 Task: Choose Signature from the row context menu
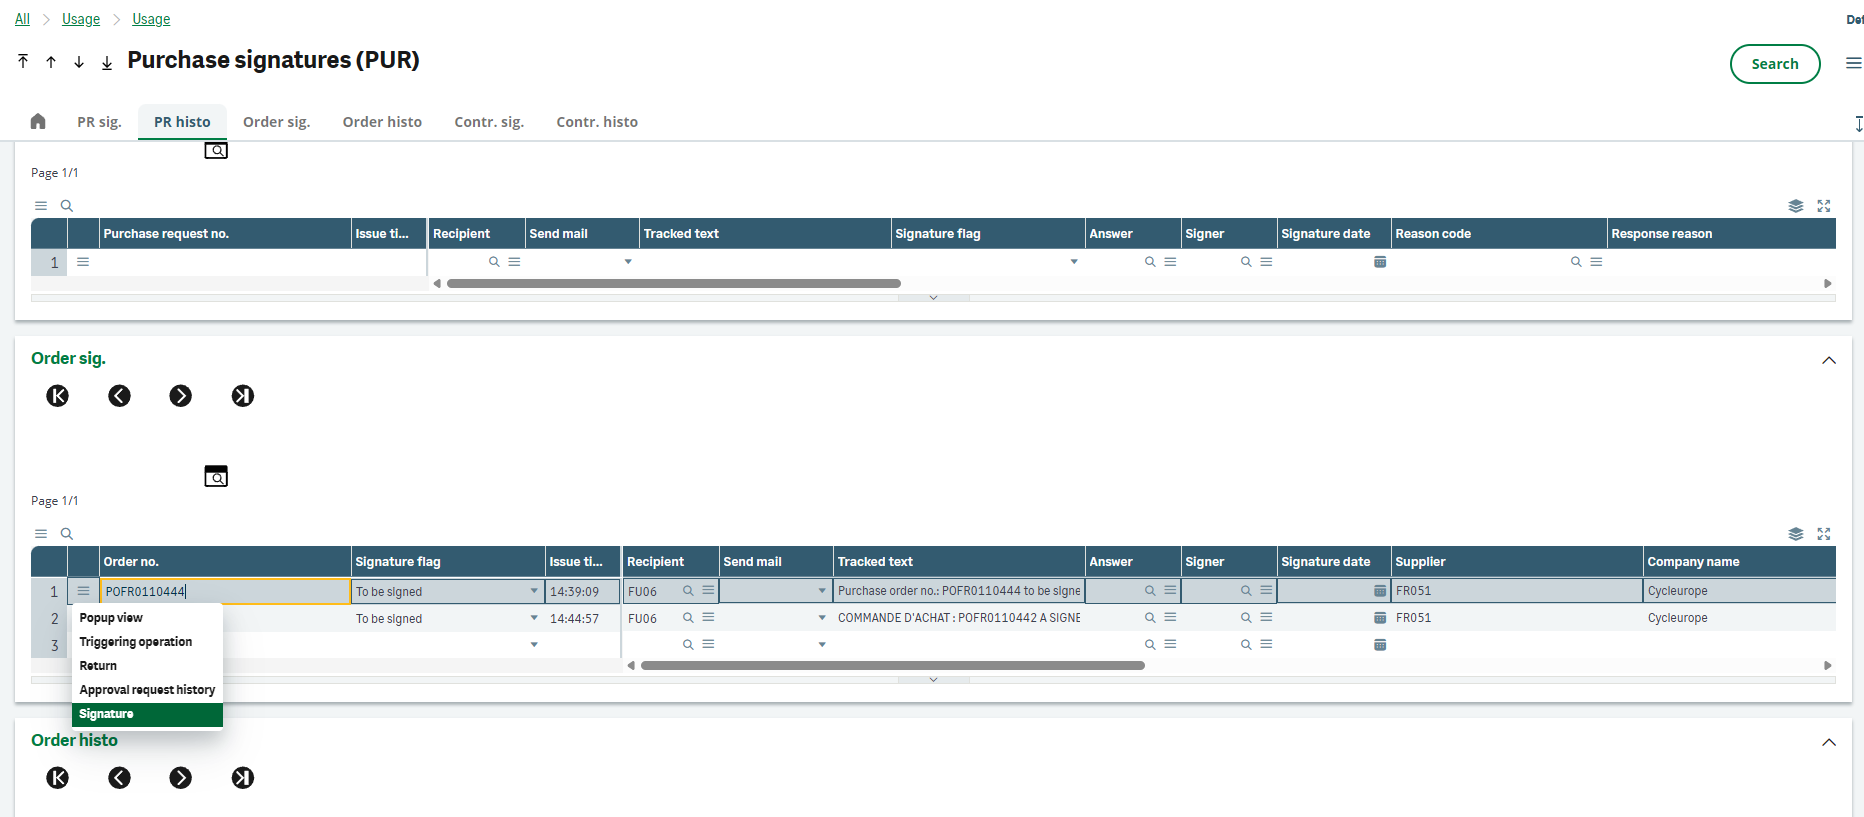pos(147,714)
